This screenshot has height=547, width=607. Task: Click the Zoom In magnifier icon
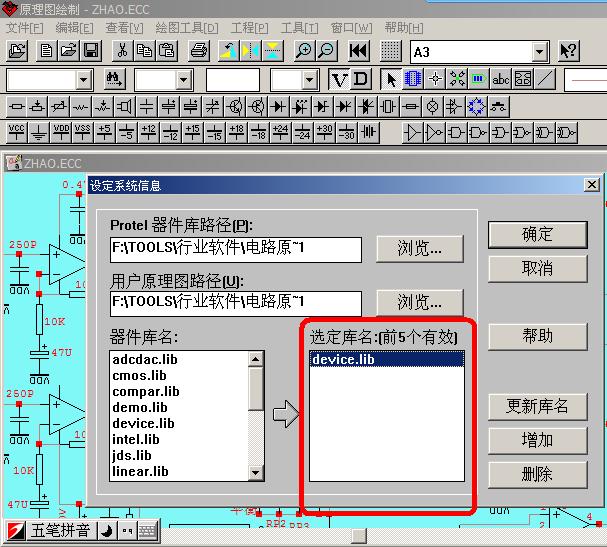pyautogui.click(x=302, y=51)
